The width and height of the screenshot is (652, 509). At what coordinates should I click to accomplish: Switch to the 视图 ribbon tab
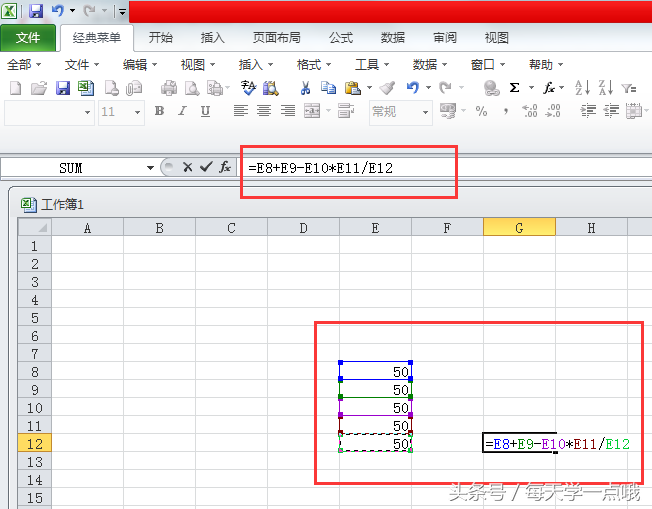[x=496, y=38]
